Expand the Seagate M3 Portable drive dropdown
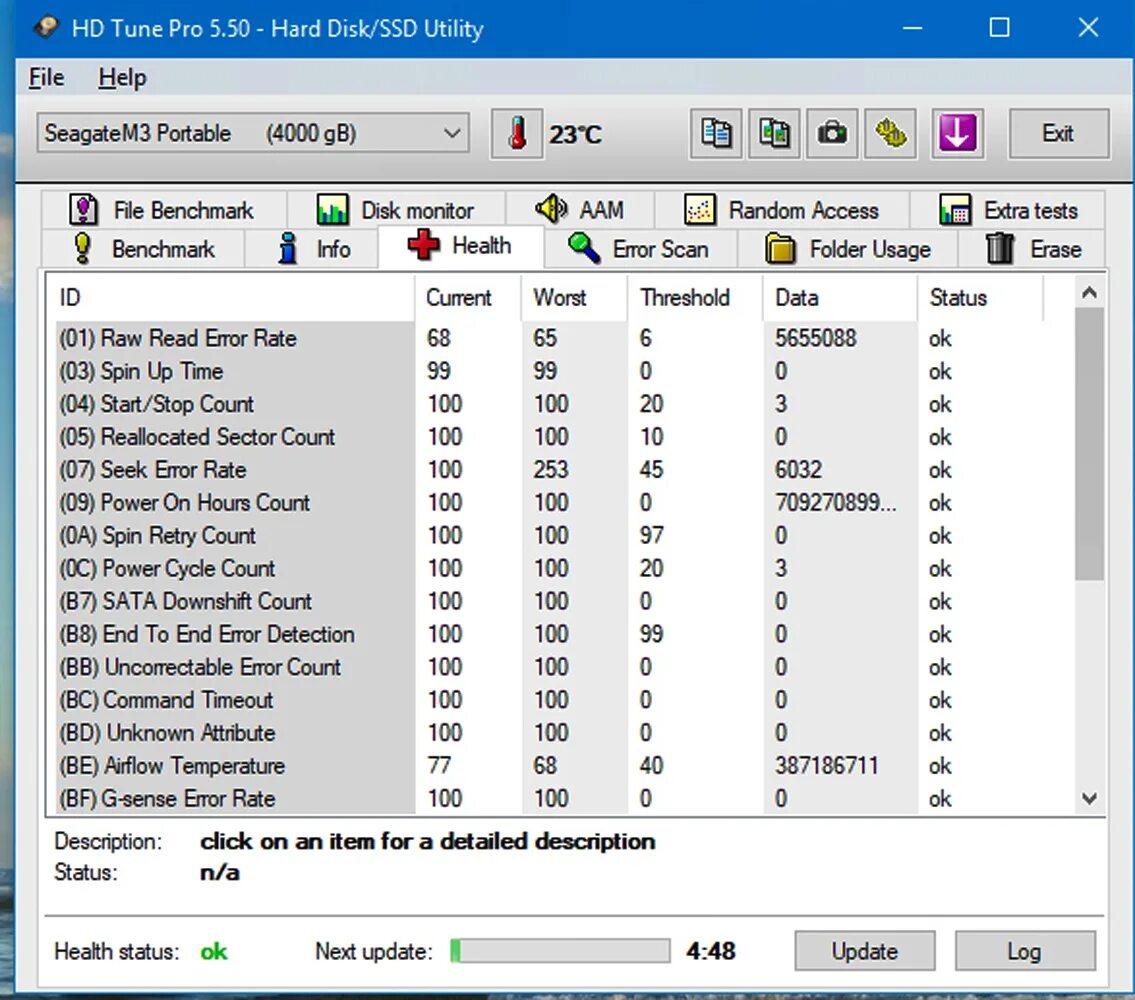The width and height of the screenshot is (1135, 1000). click(253, 133)
